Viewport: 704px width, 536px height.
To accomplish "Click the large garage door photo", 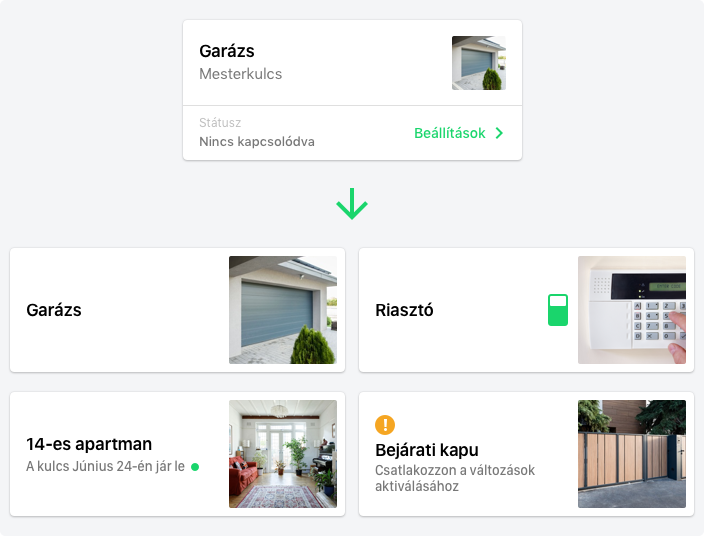I will pyautogui.click(x=283, y=310).
